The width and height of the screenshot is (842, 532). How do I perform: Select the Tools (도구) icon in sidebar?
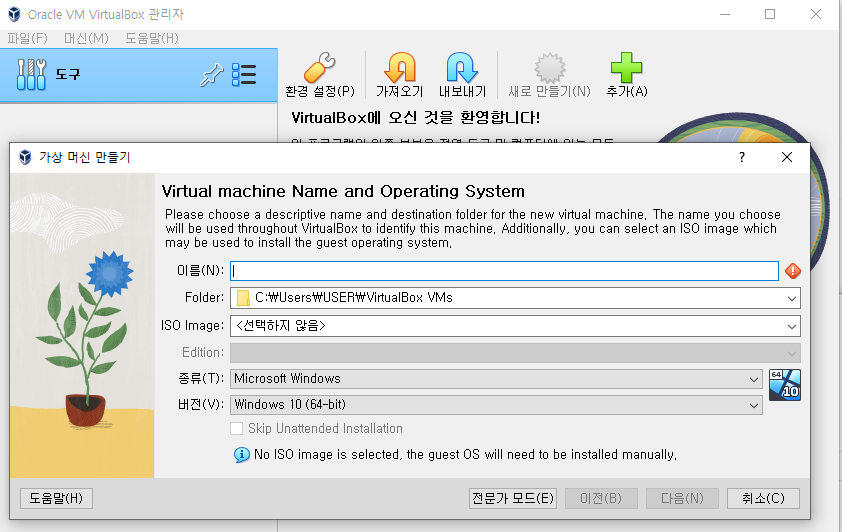point(31,74)
